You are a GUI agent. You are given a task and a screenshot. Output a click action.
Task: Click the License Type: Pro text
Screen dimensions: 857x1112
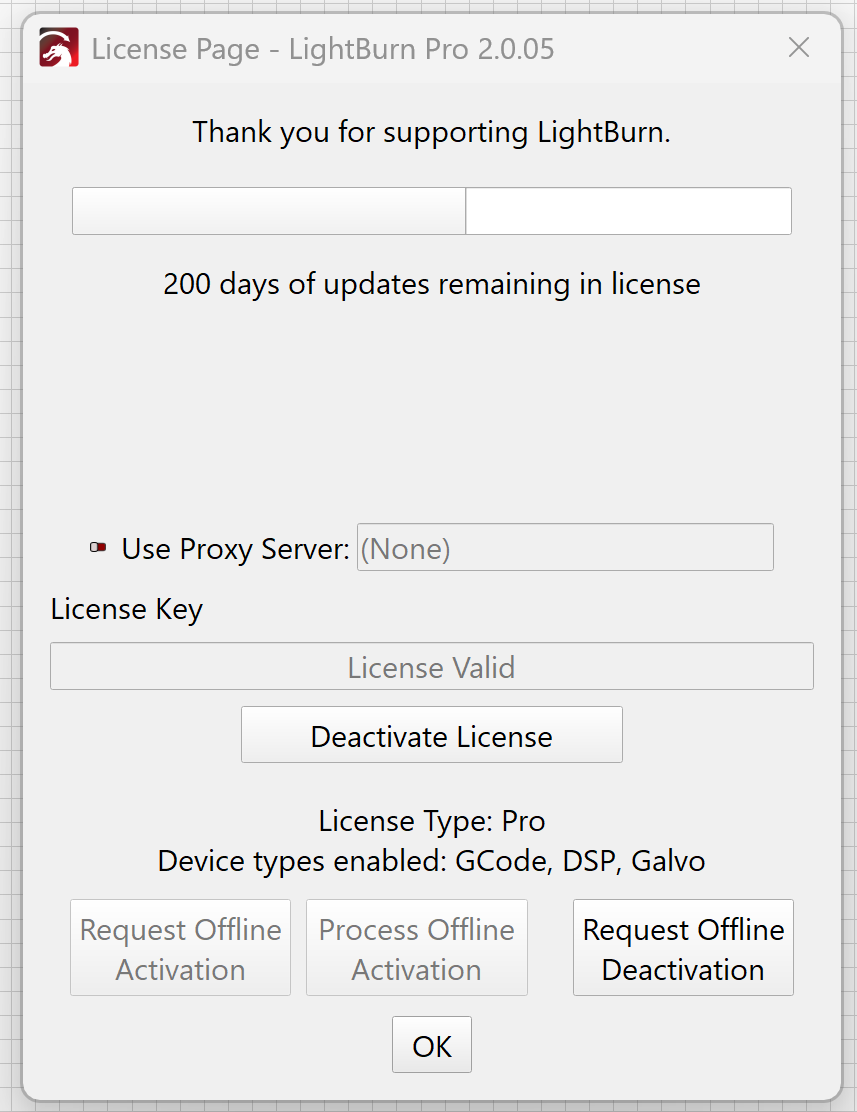tap(431, 821)
